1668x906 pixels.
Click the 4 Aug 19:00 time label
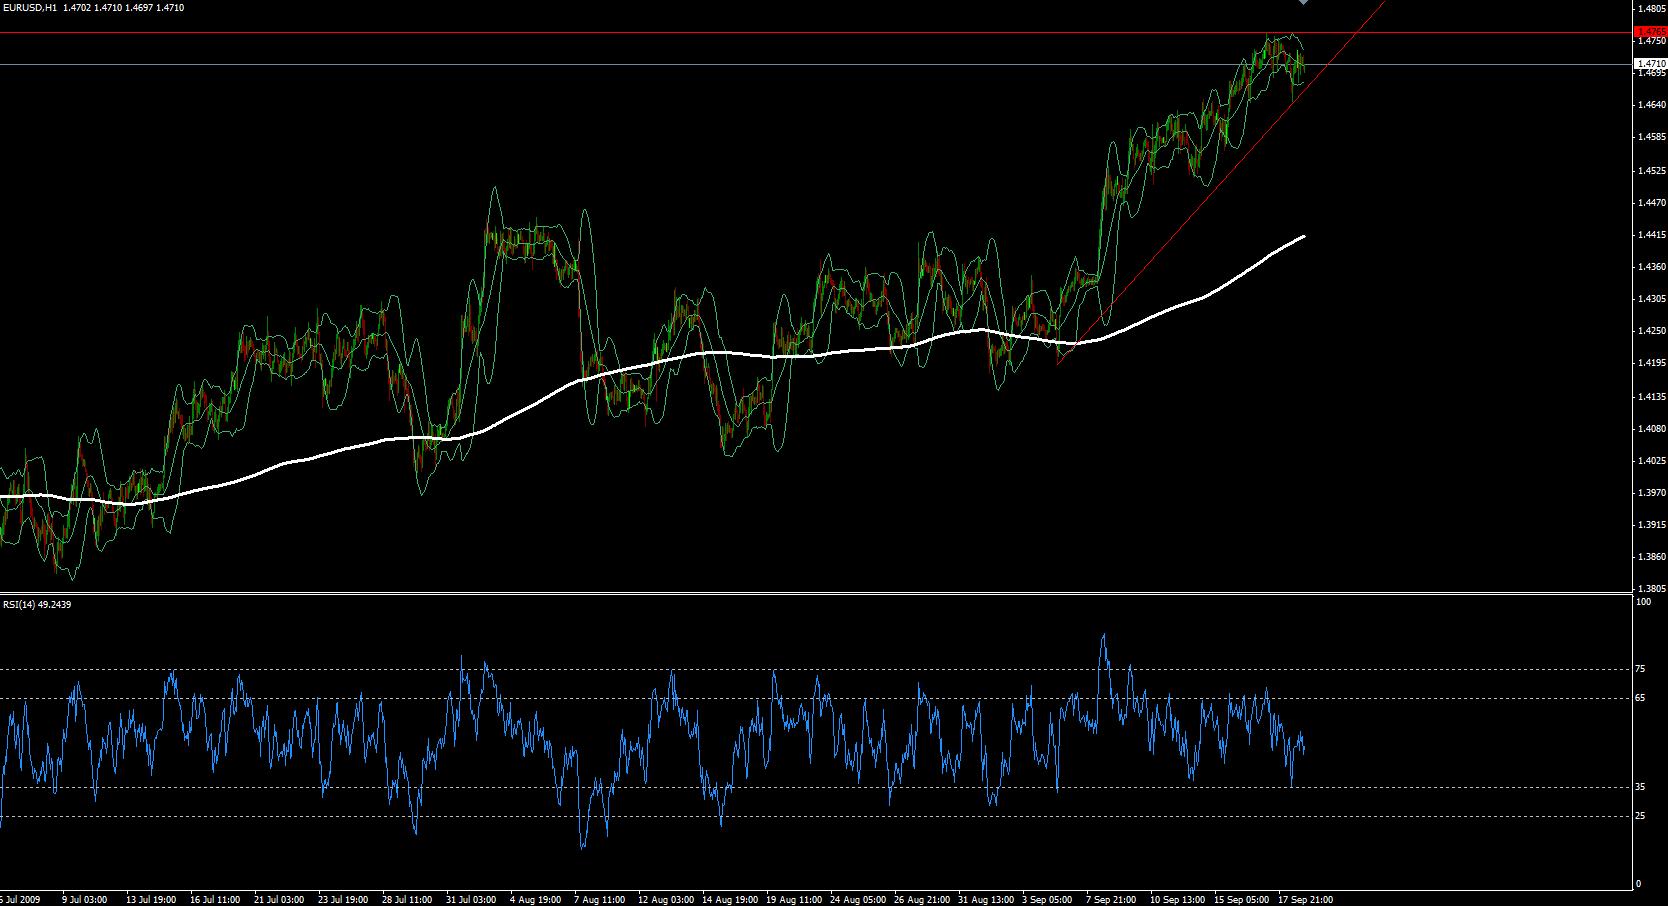pos(534,899)
